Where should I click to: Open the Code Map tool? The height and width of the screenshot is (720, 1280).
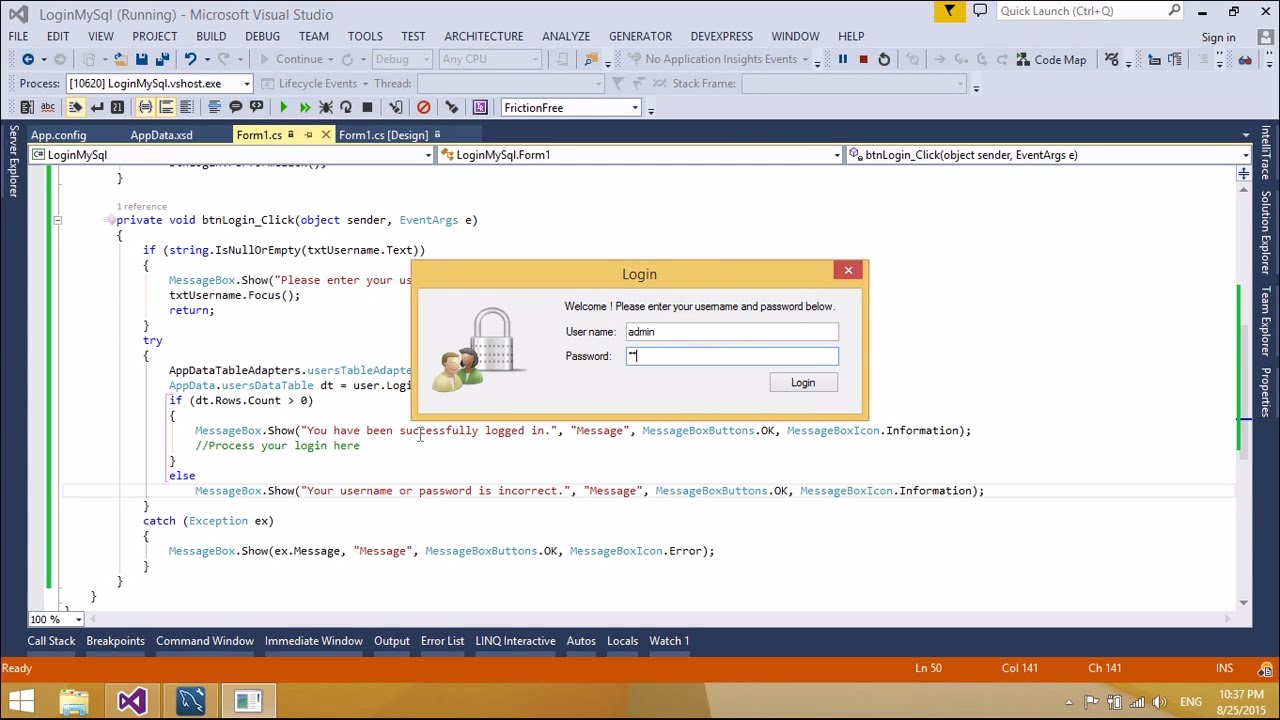[1051, 60]
